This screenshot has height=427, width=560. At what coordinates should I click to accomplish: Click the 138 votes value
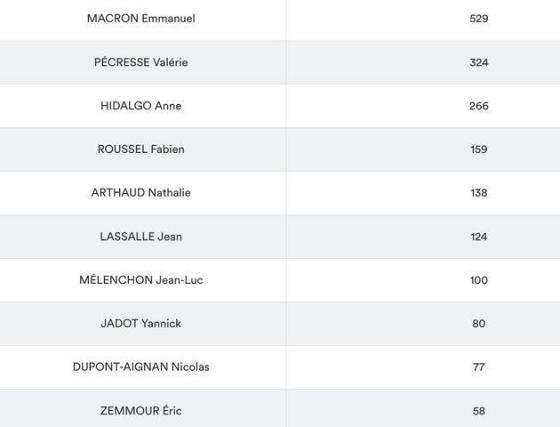click(x=479, y=193)
